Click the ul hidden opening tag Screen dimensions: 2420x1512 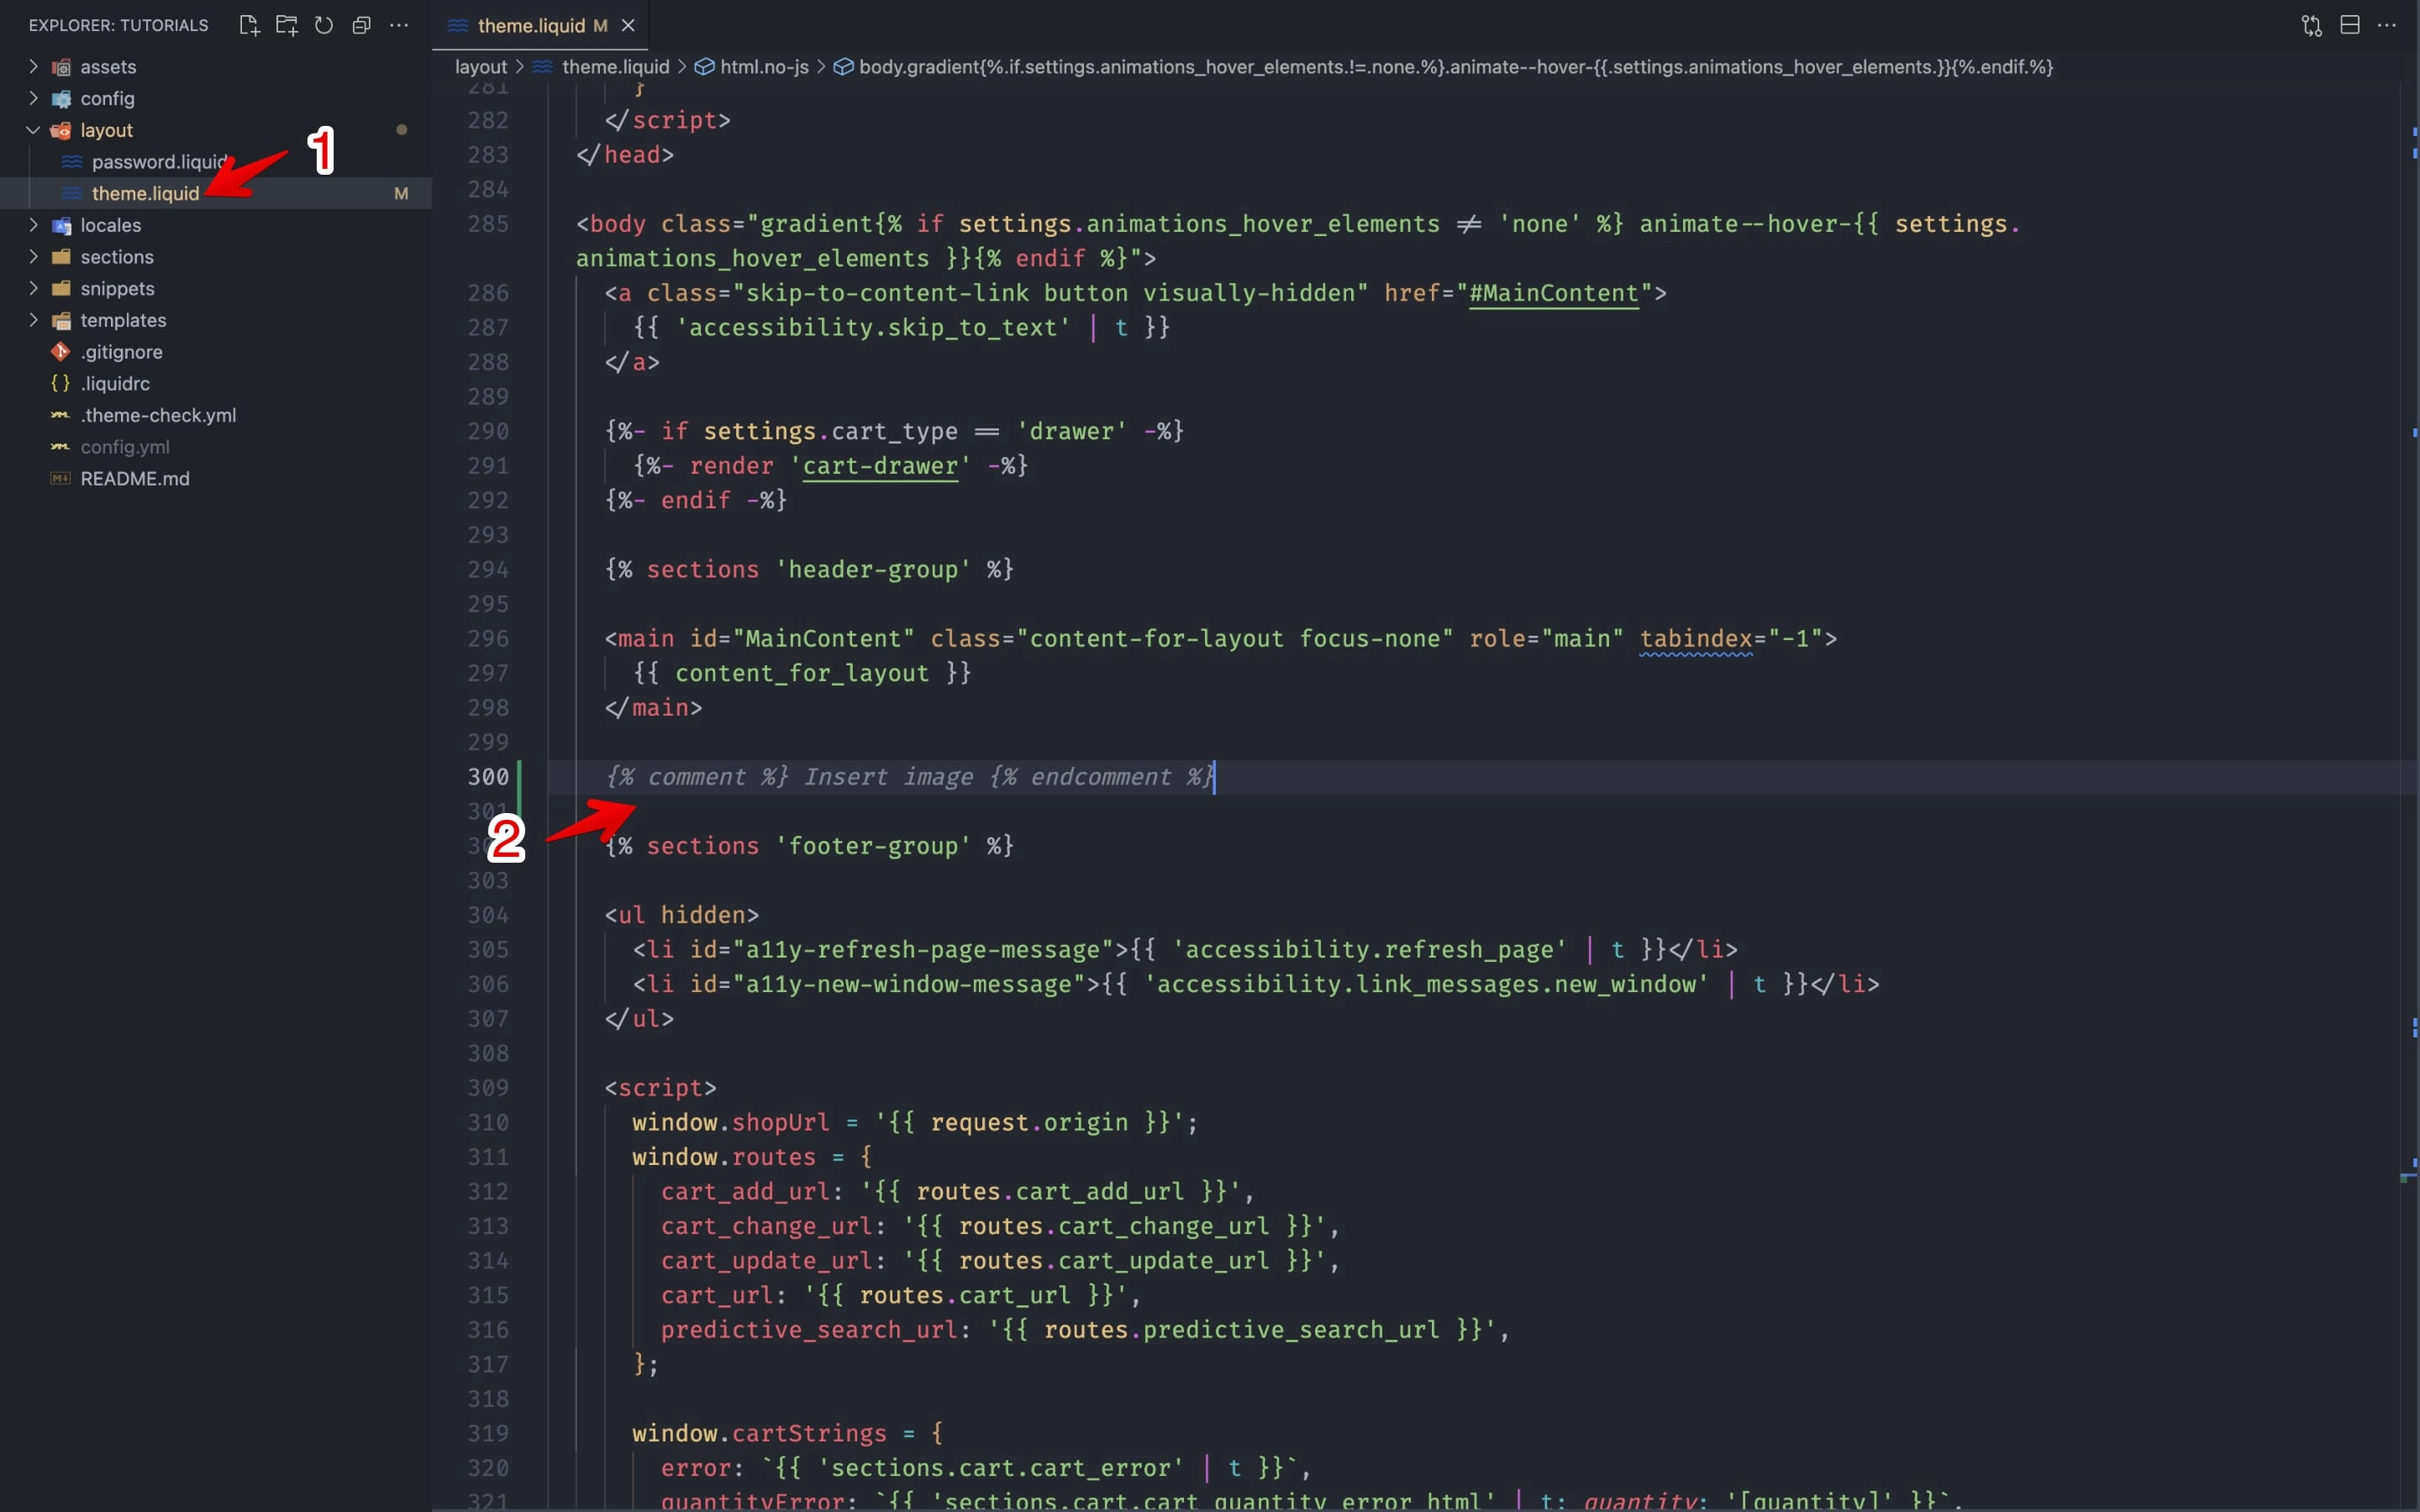pos(681,915)
